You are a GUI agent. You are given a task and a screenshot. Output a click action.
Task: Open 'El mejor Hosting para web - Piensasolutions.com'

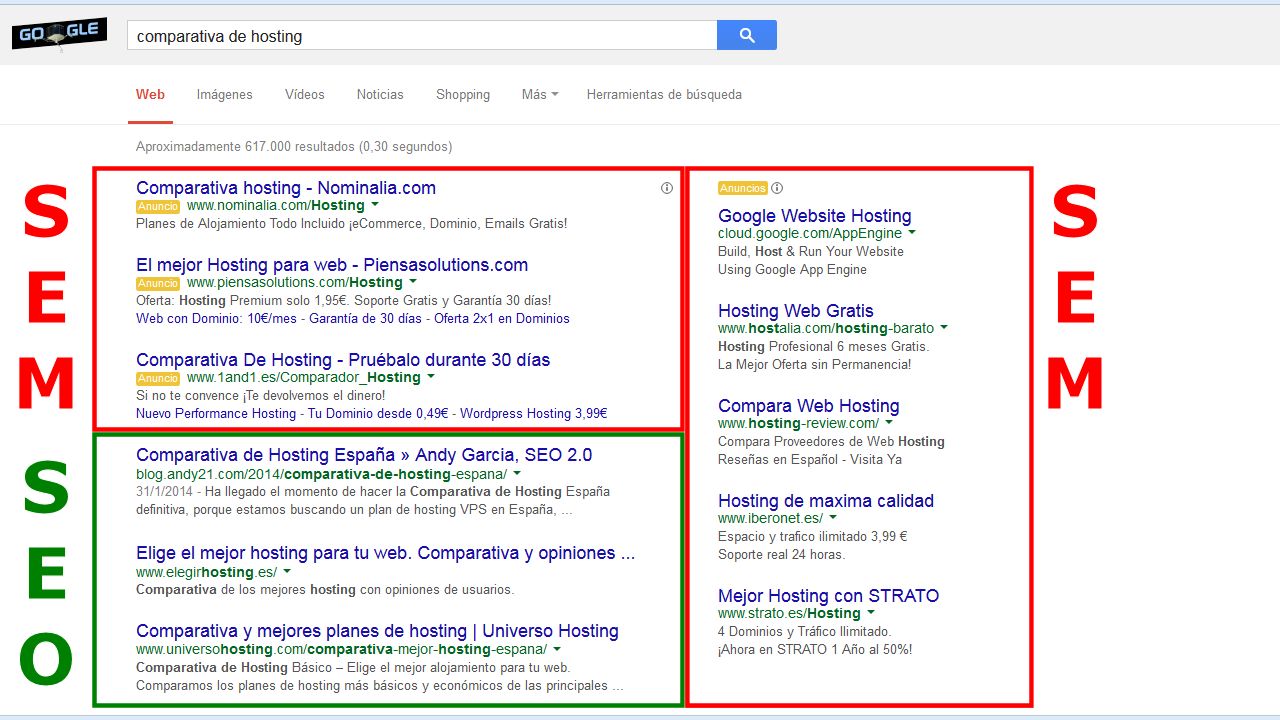pyautogui.click(x=332, y=264)
